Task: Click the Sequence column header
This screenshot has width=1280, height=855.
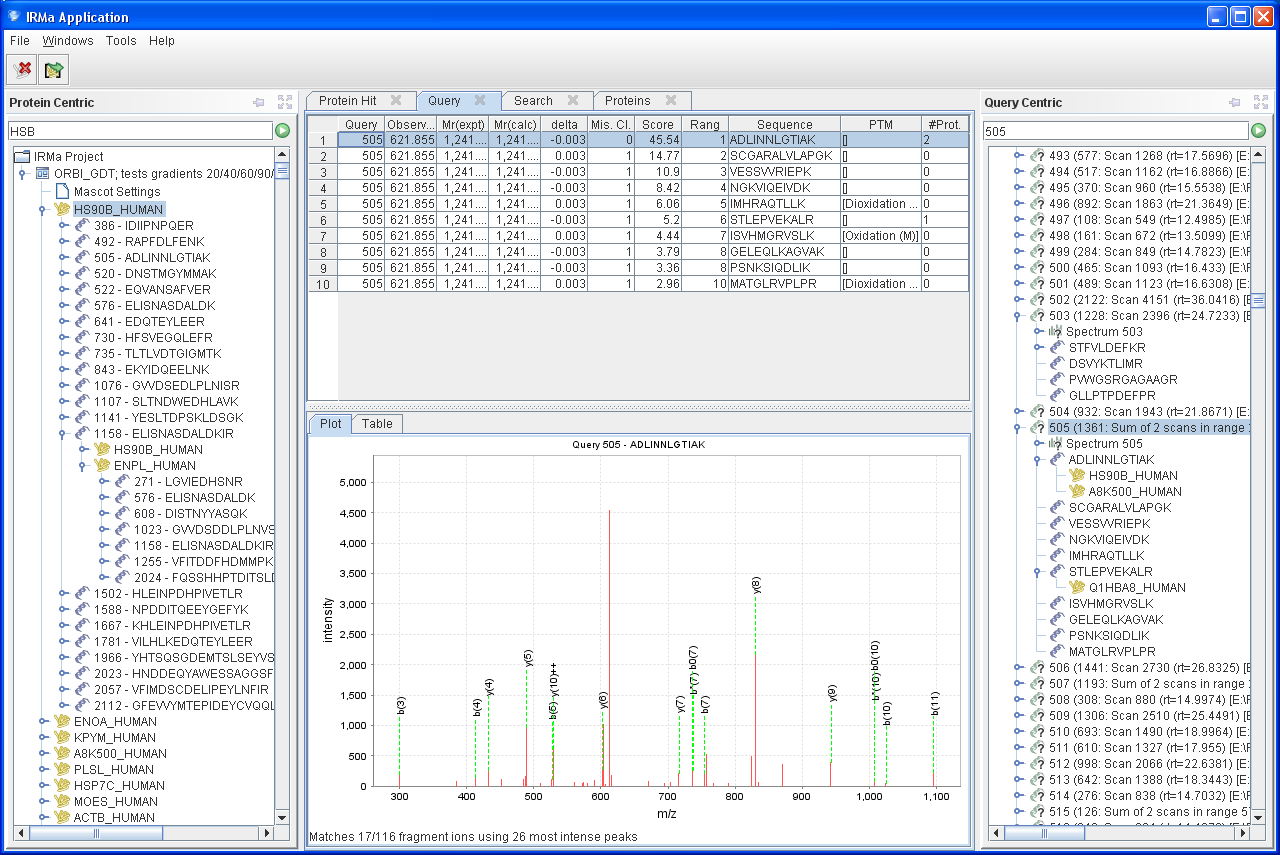Action: [784, 124]
